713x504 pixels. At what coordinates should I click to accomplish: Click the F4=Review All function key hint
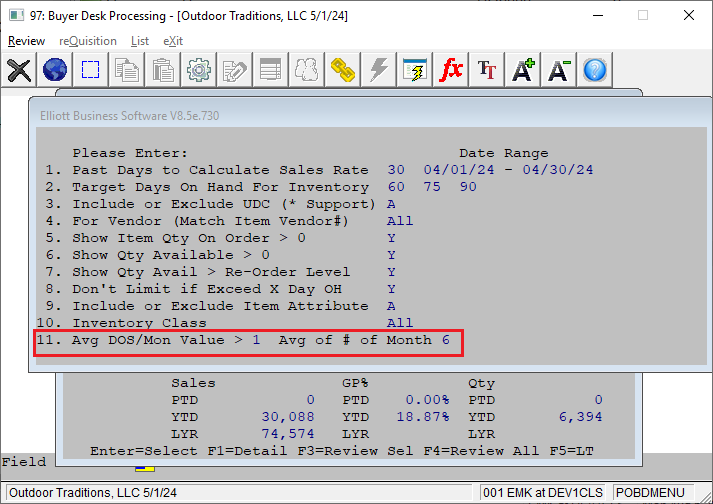tap(482, 451)
